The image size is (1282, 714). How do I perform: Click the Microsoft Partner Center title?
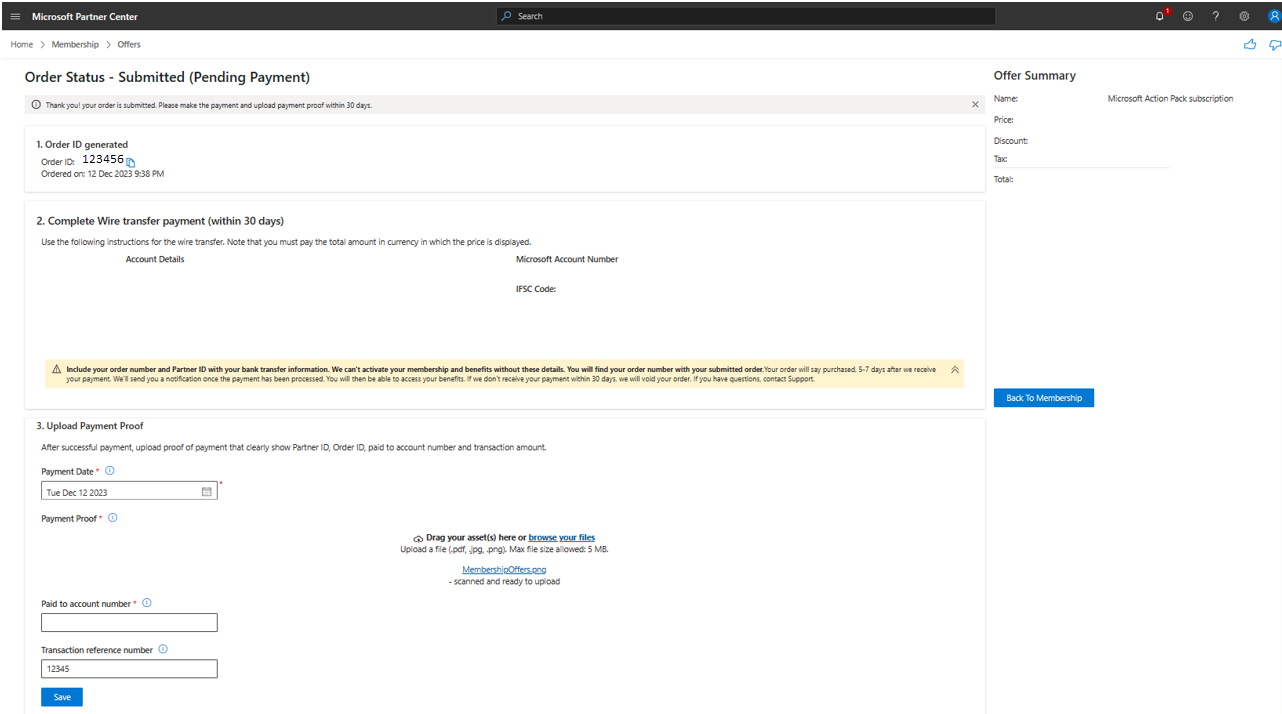(85, 17)
